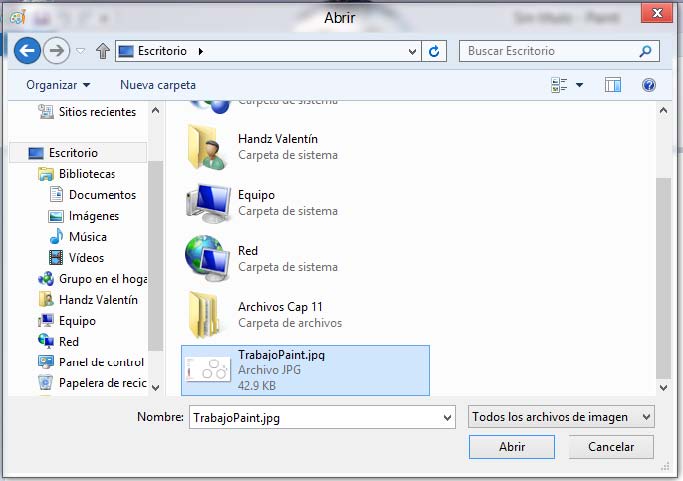Open the recent locations dropdown arrow
The image size is (683, 481).
click(x=81, y=51)
